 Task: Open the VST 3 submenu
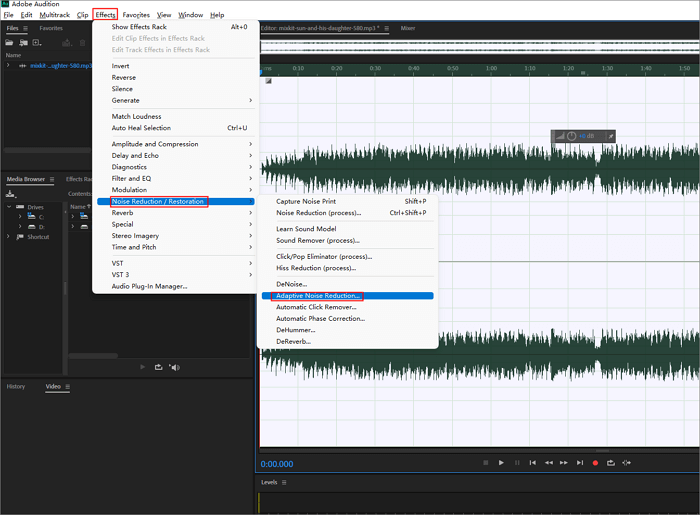point(176,274)
